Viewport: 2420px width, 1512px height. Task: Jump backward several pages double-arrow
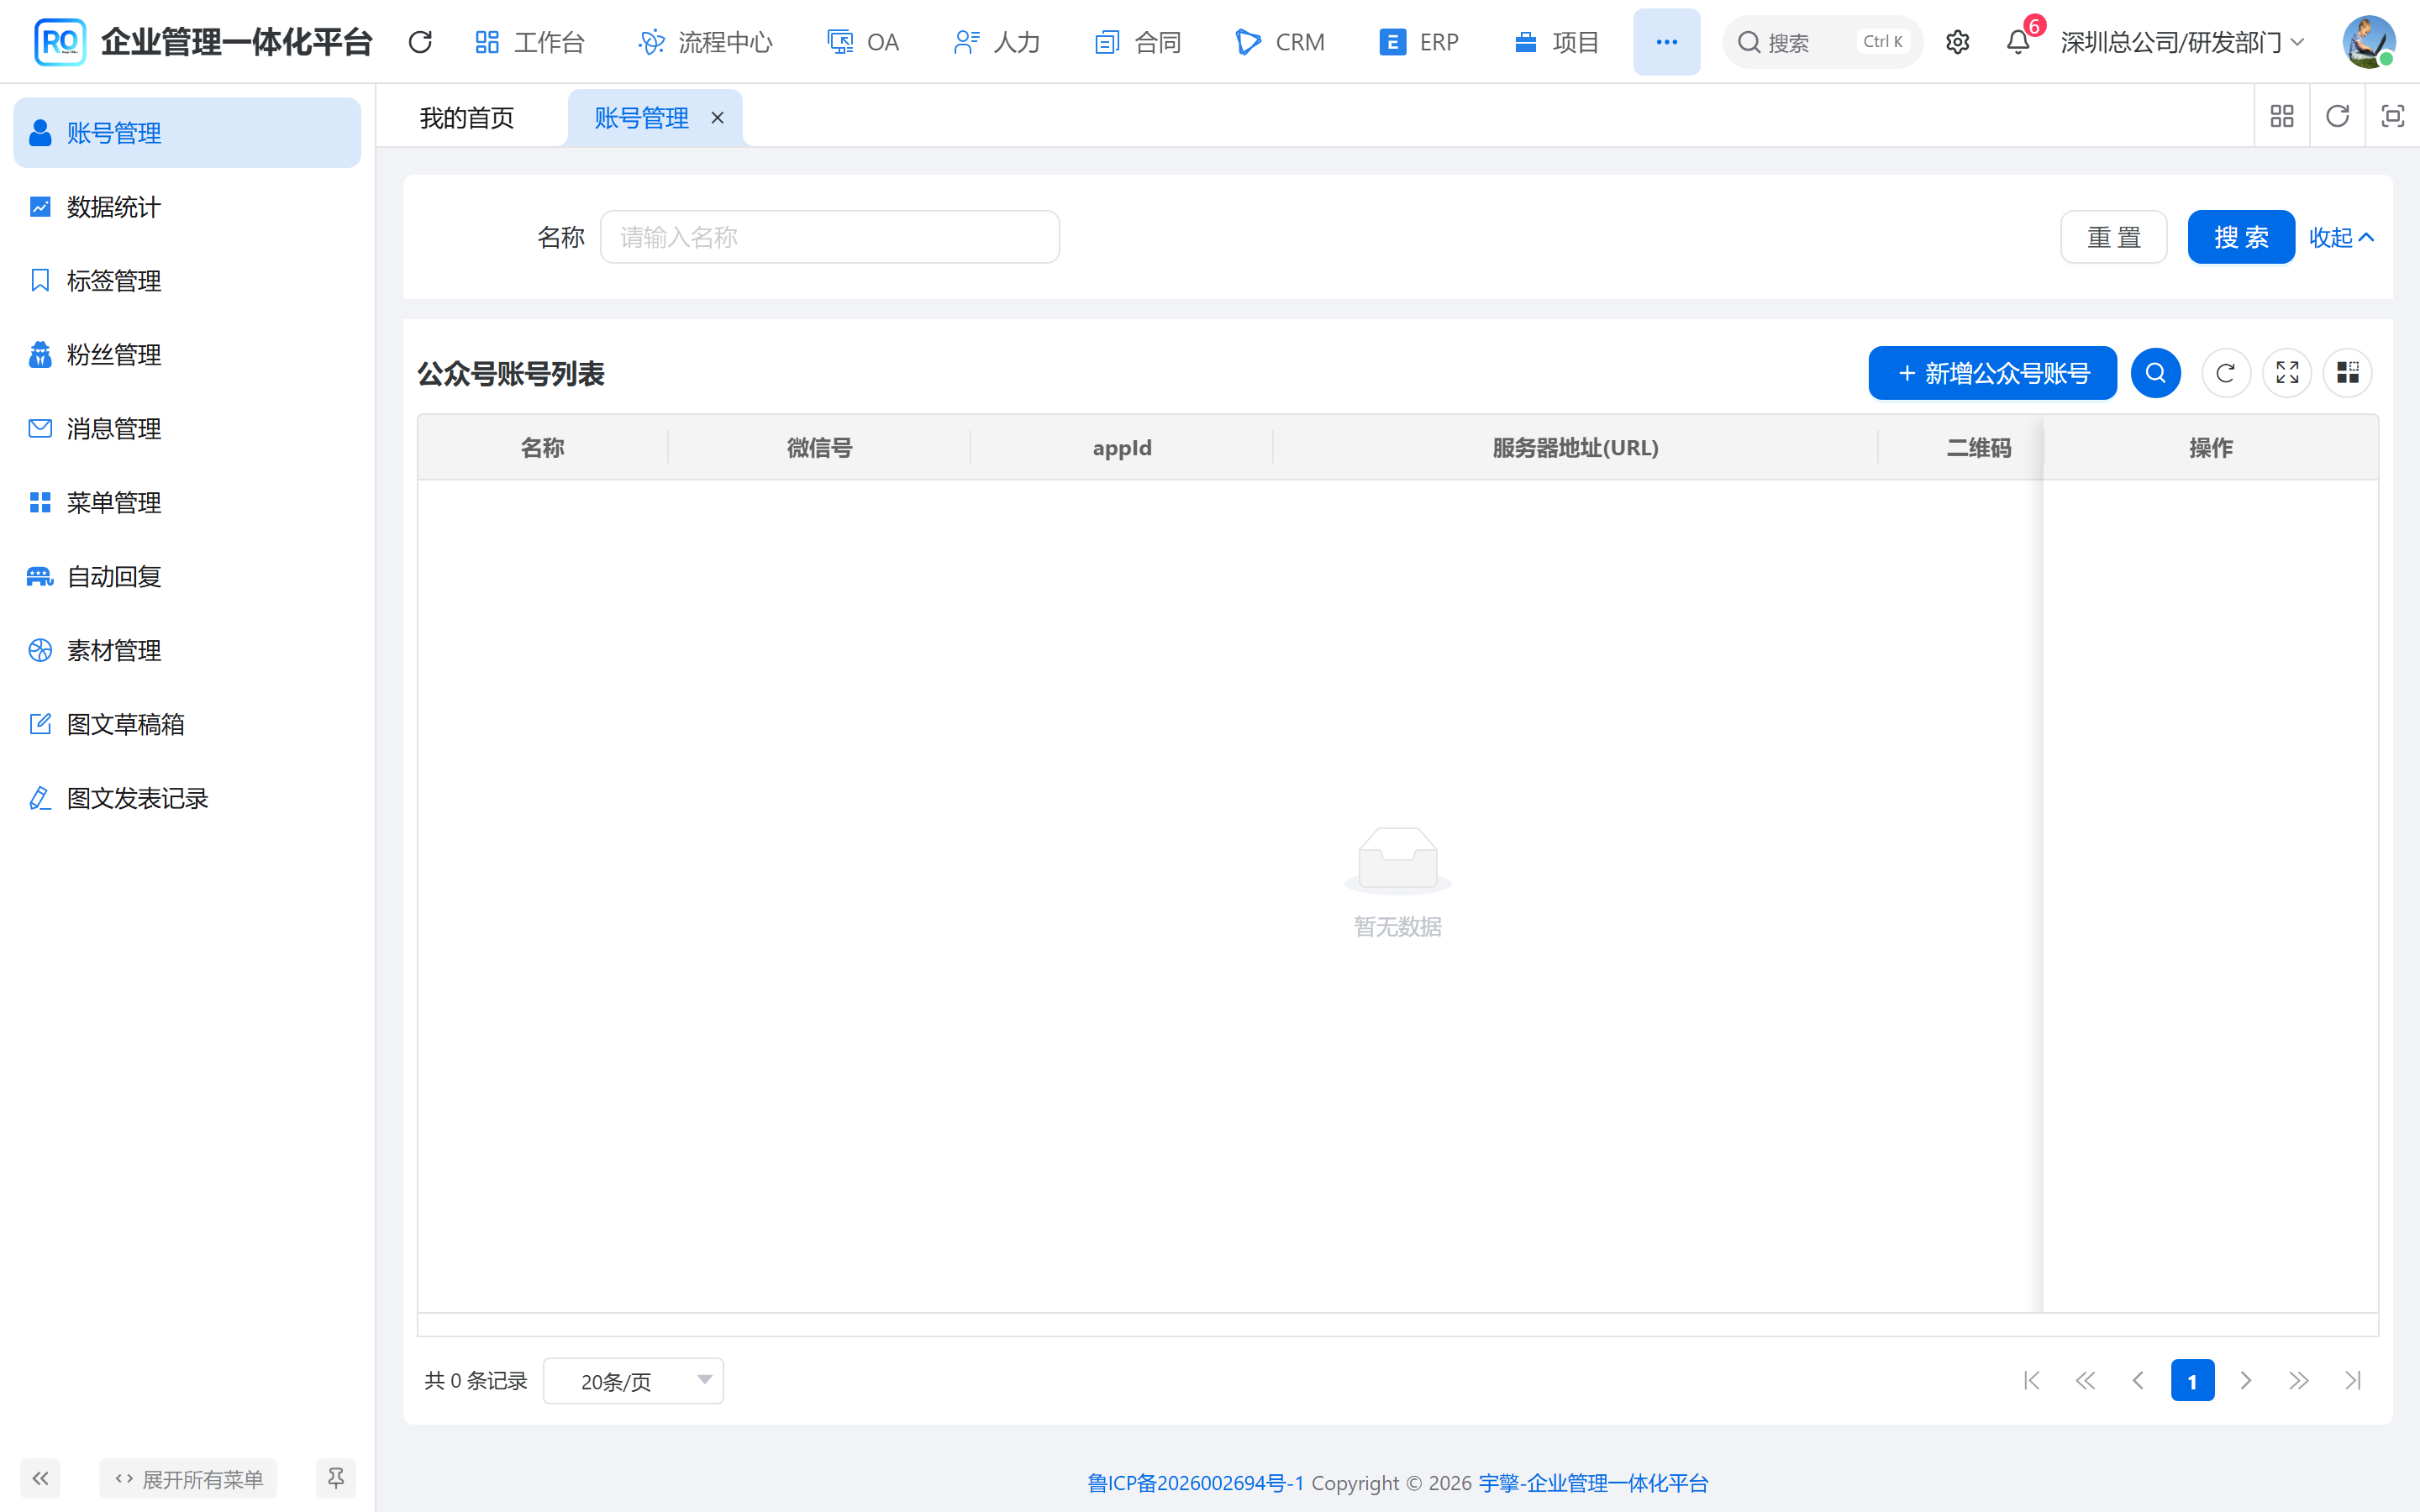(2085, 1381)
